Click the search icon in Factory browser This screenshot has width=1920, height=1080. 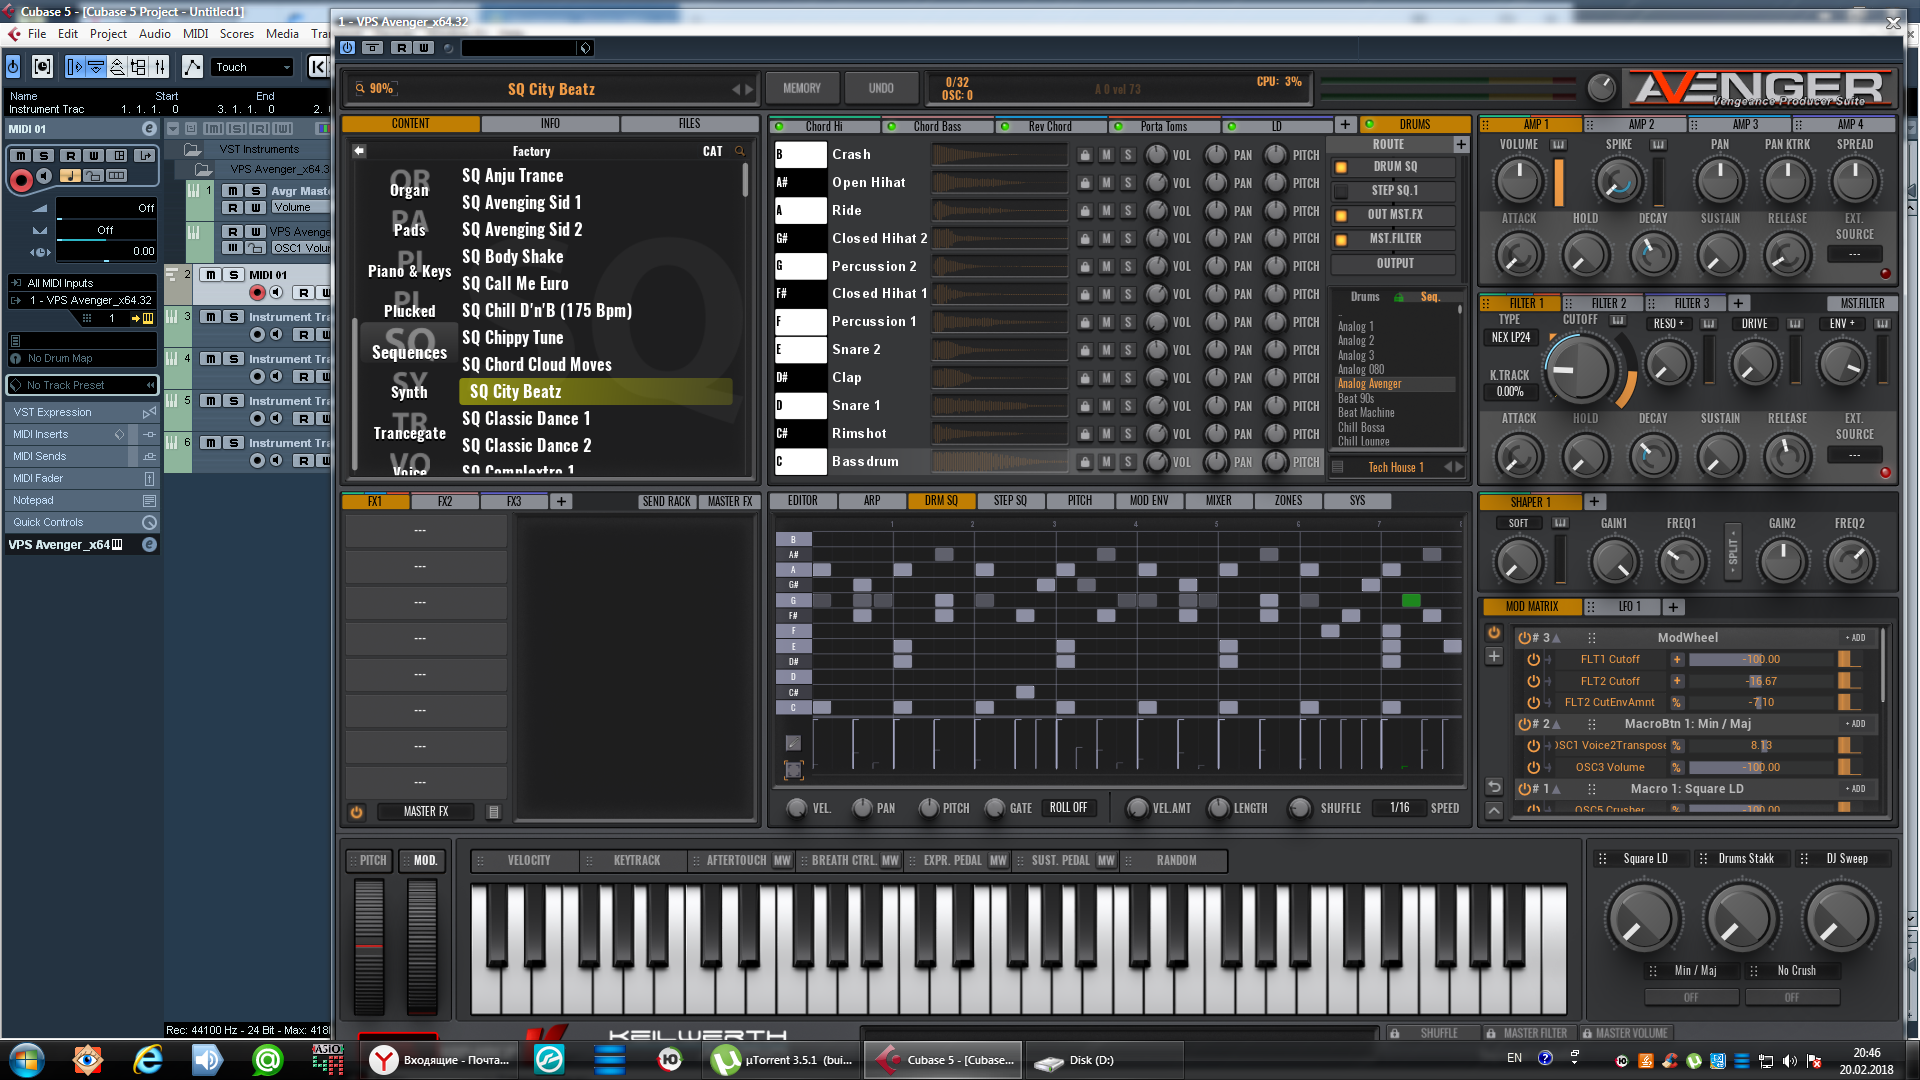point(740,151)
